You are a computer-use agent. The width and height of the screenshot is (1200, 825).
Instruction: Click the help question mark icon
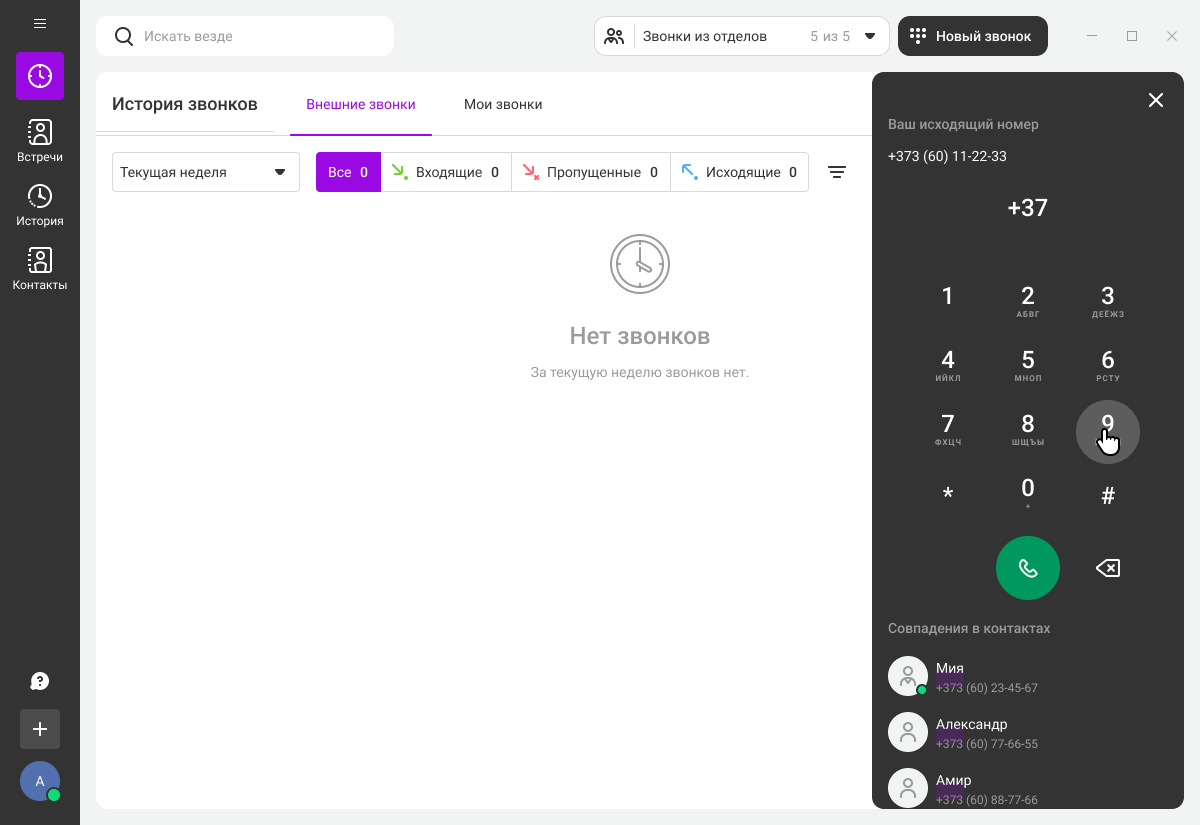tap(40, 681)
